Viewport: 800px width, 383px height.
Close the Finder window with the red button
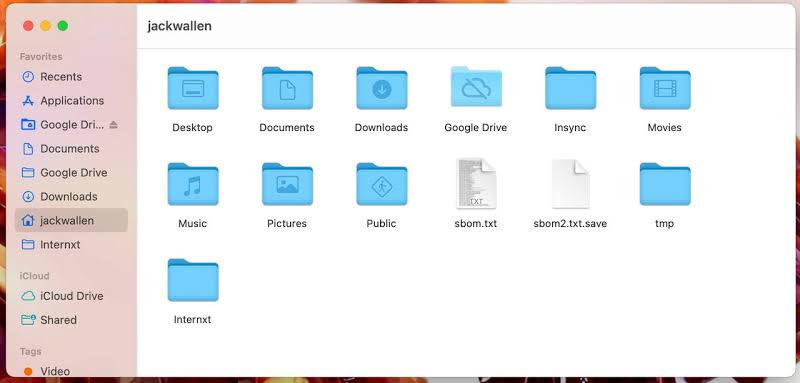tap(29, 26)
